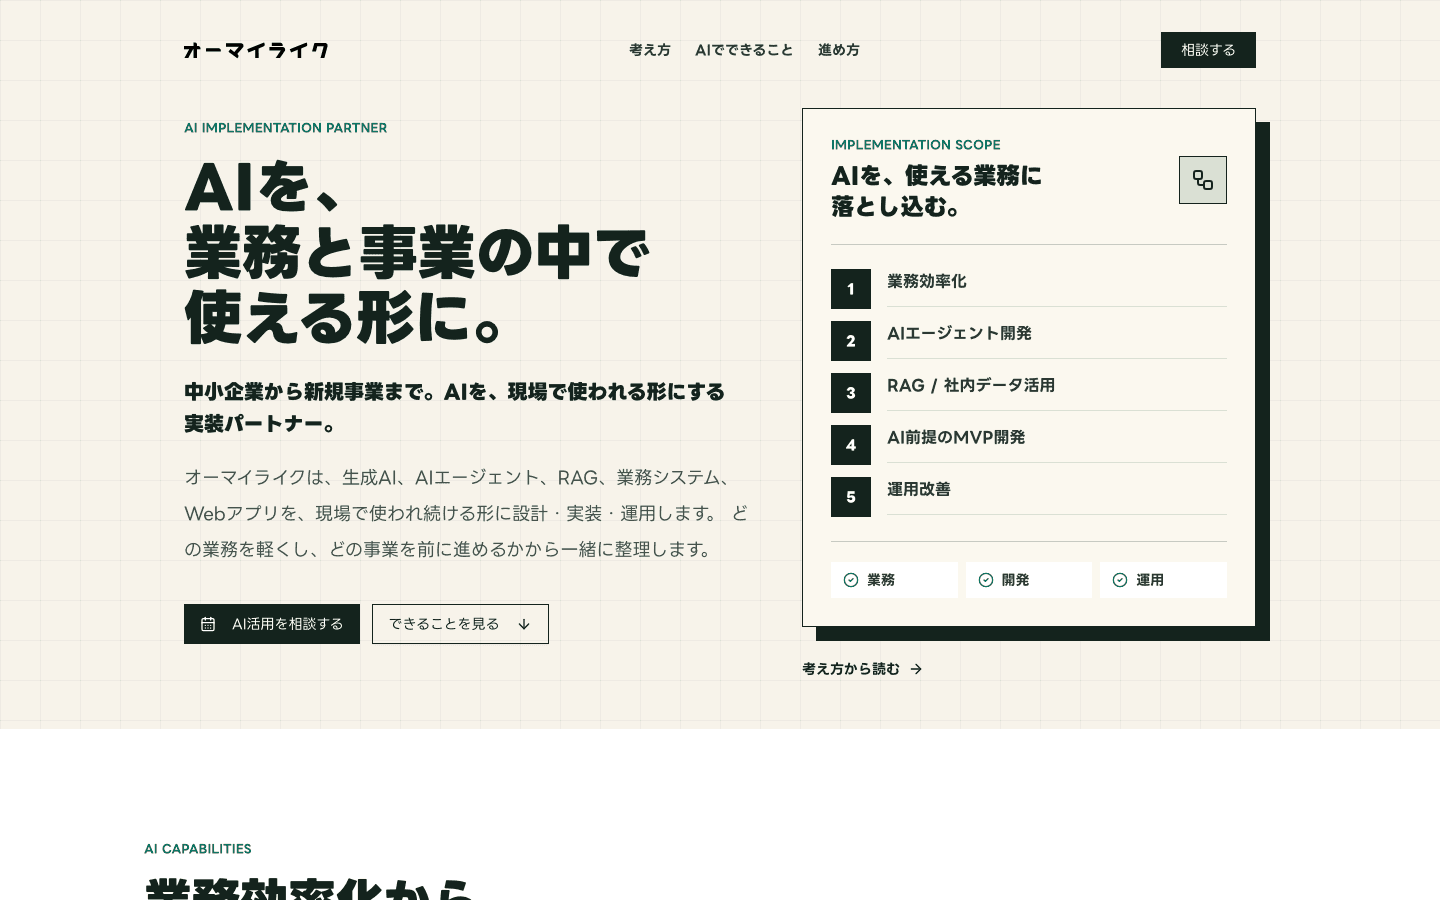Click calendar icon in AI活用を相談する button
The height and width of the screenshot is (900, 1440).
point(208,624)
